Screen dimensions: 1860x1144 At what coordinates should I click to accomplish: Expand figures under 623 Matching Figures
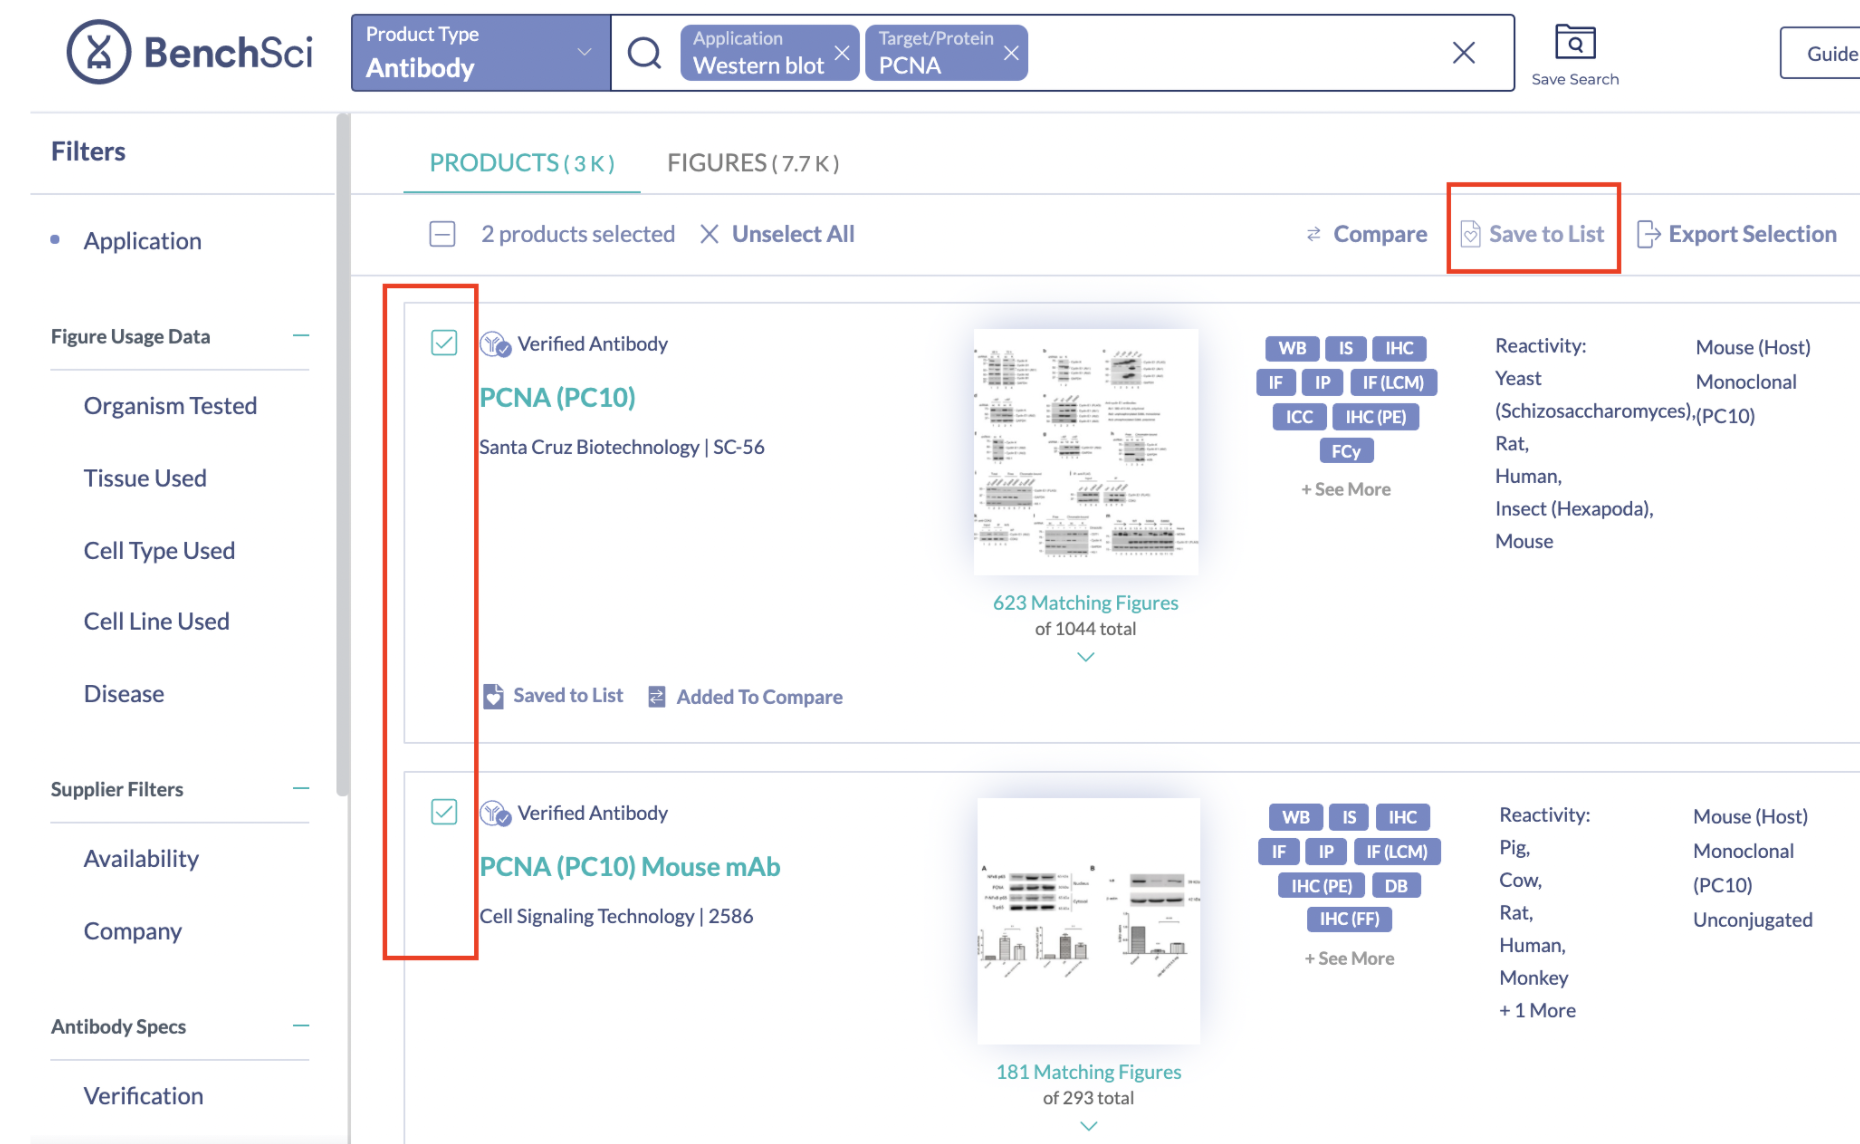point(1086,657)
